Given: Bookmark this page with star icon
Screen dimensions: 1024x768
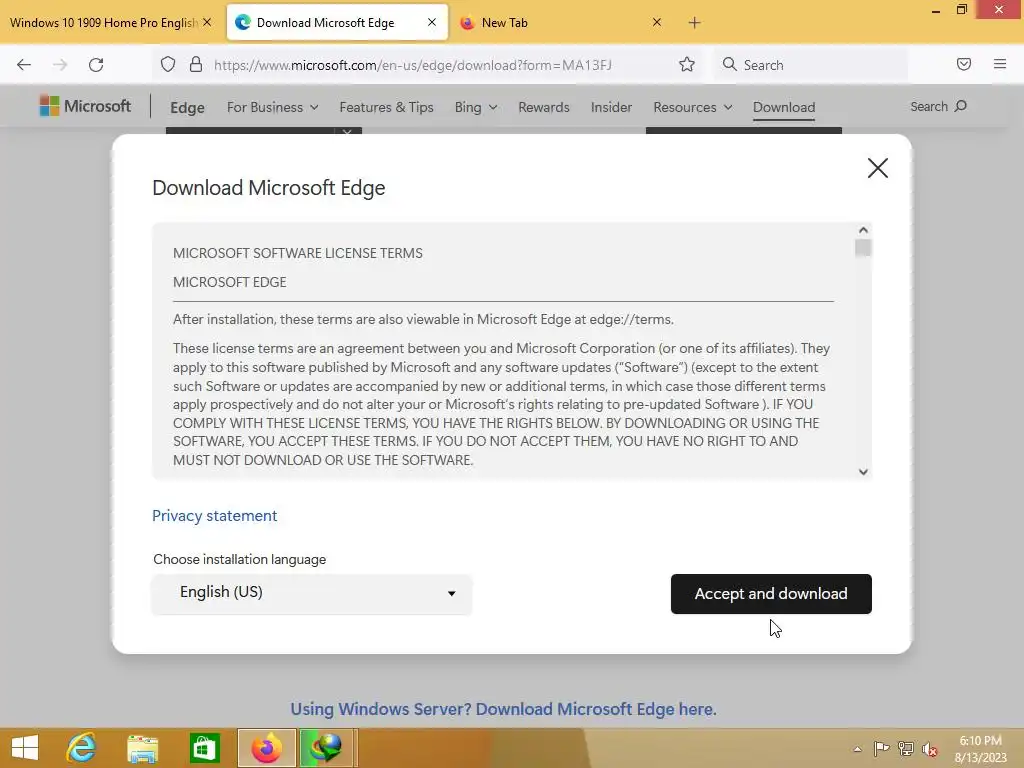Looking at the screenshot, I should click(x=686, y=64).
